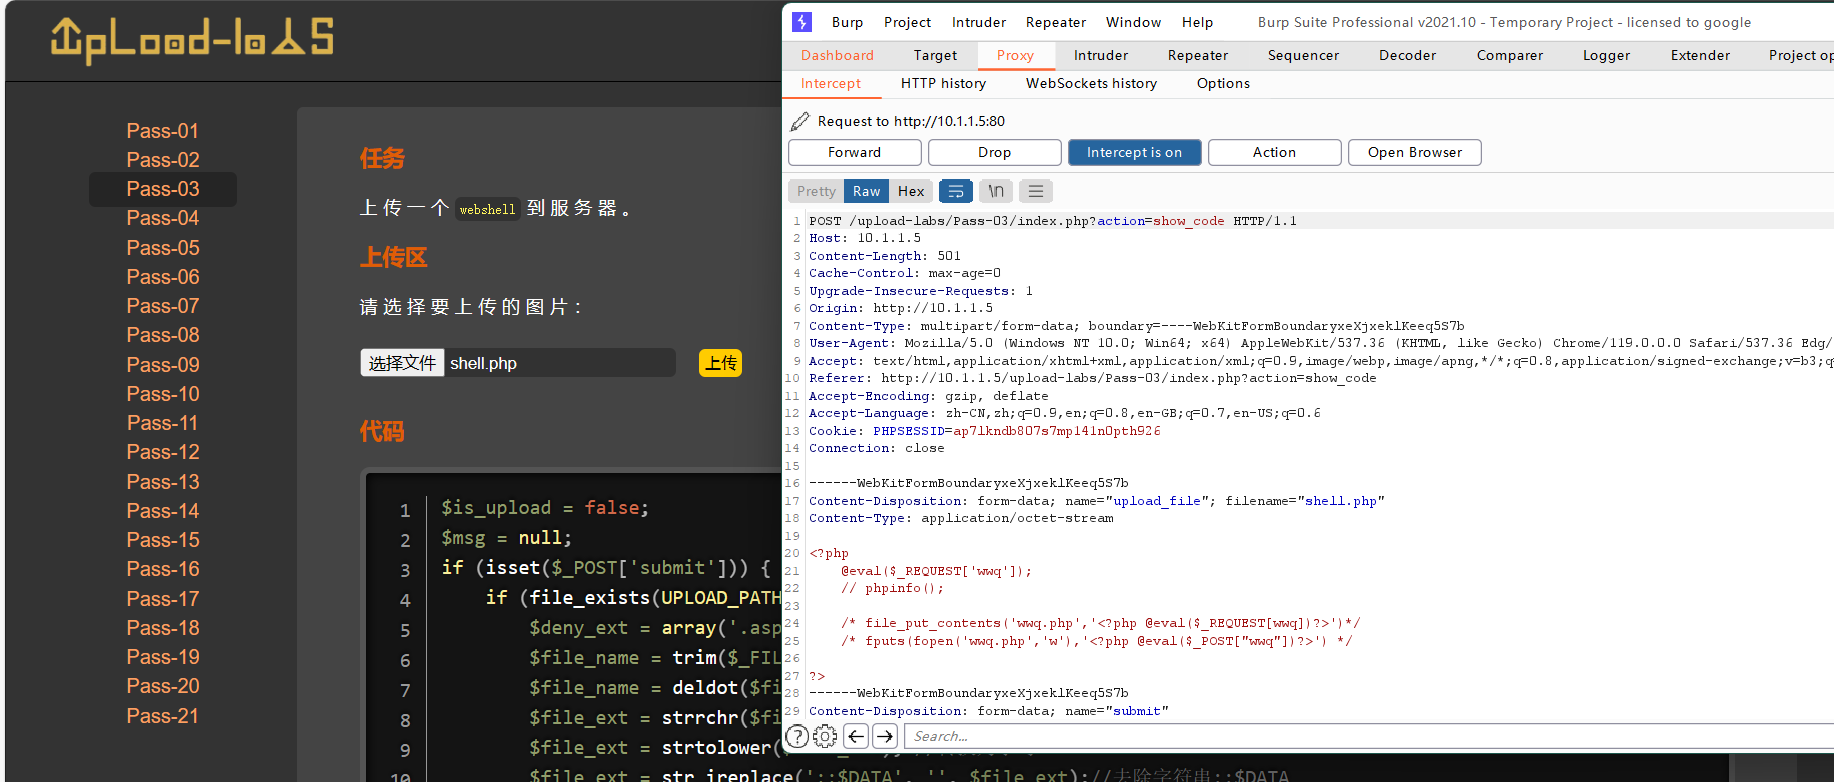This screenshot has width=1834, height=782.
Task: Click the previous match left arrow
Action: pos(856,737)
